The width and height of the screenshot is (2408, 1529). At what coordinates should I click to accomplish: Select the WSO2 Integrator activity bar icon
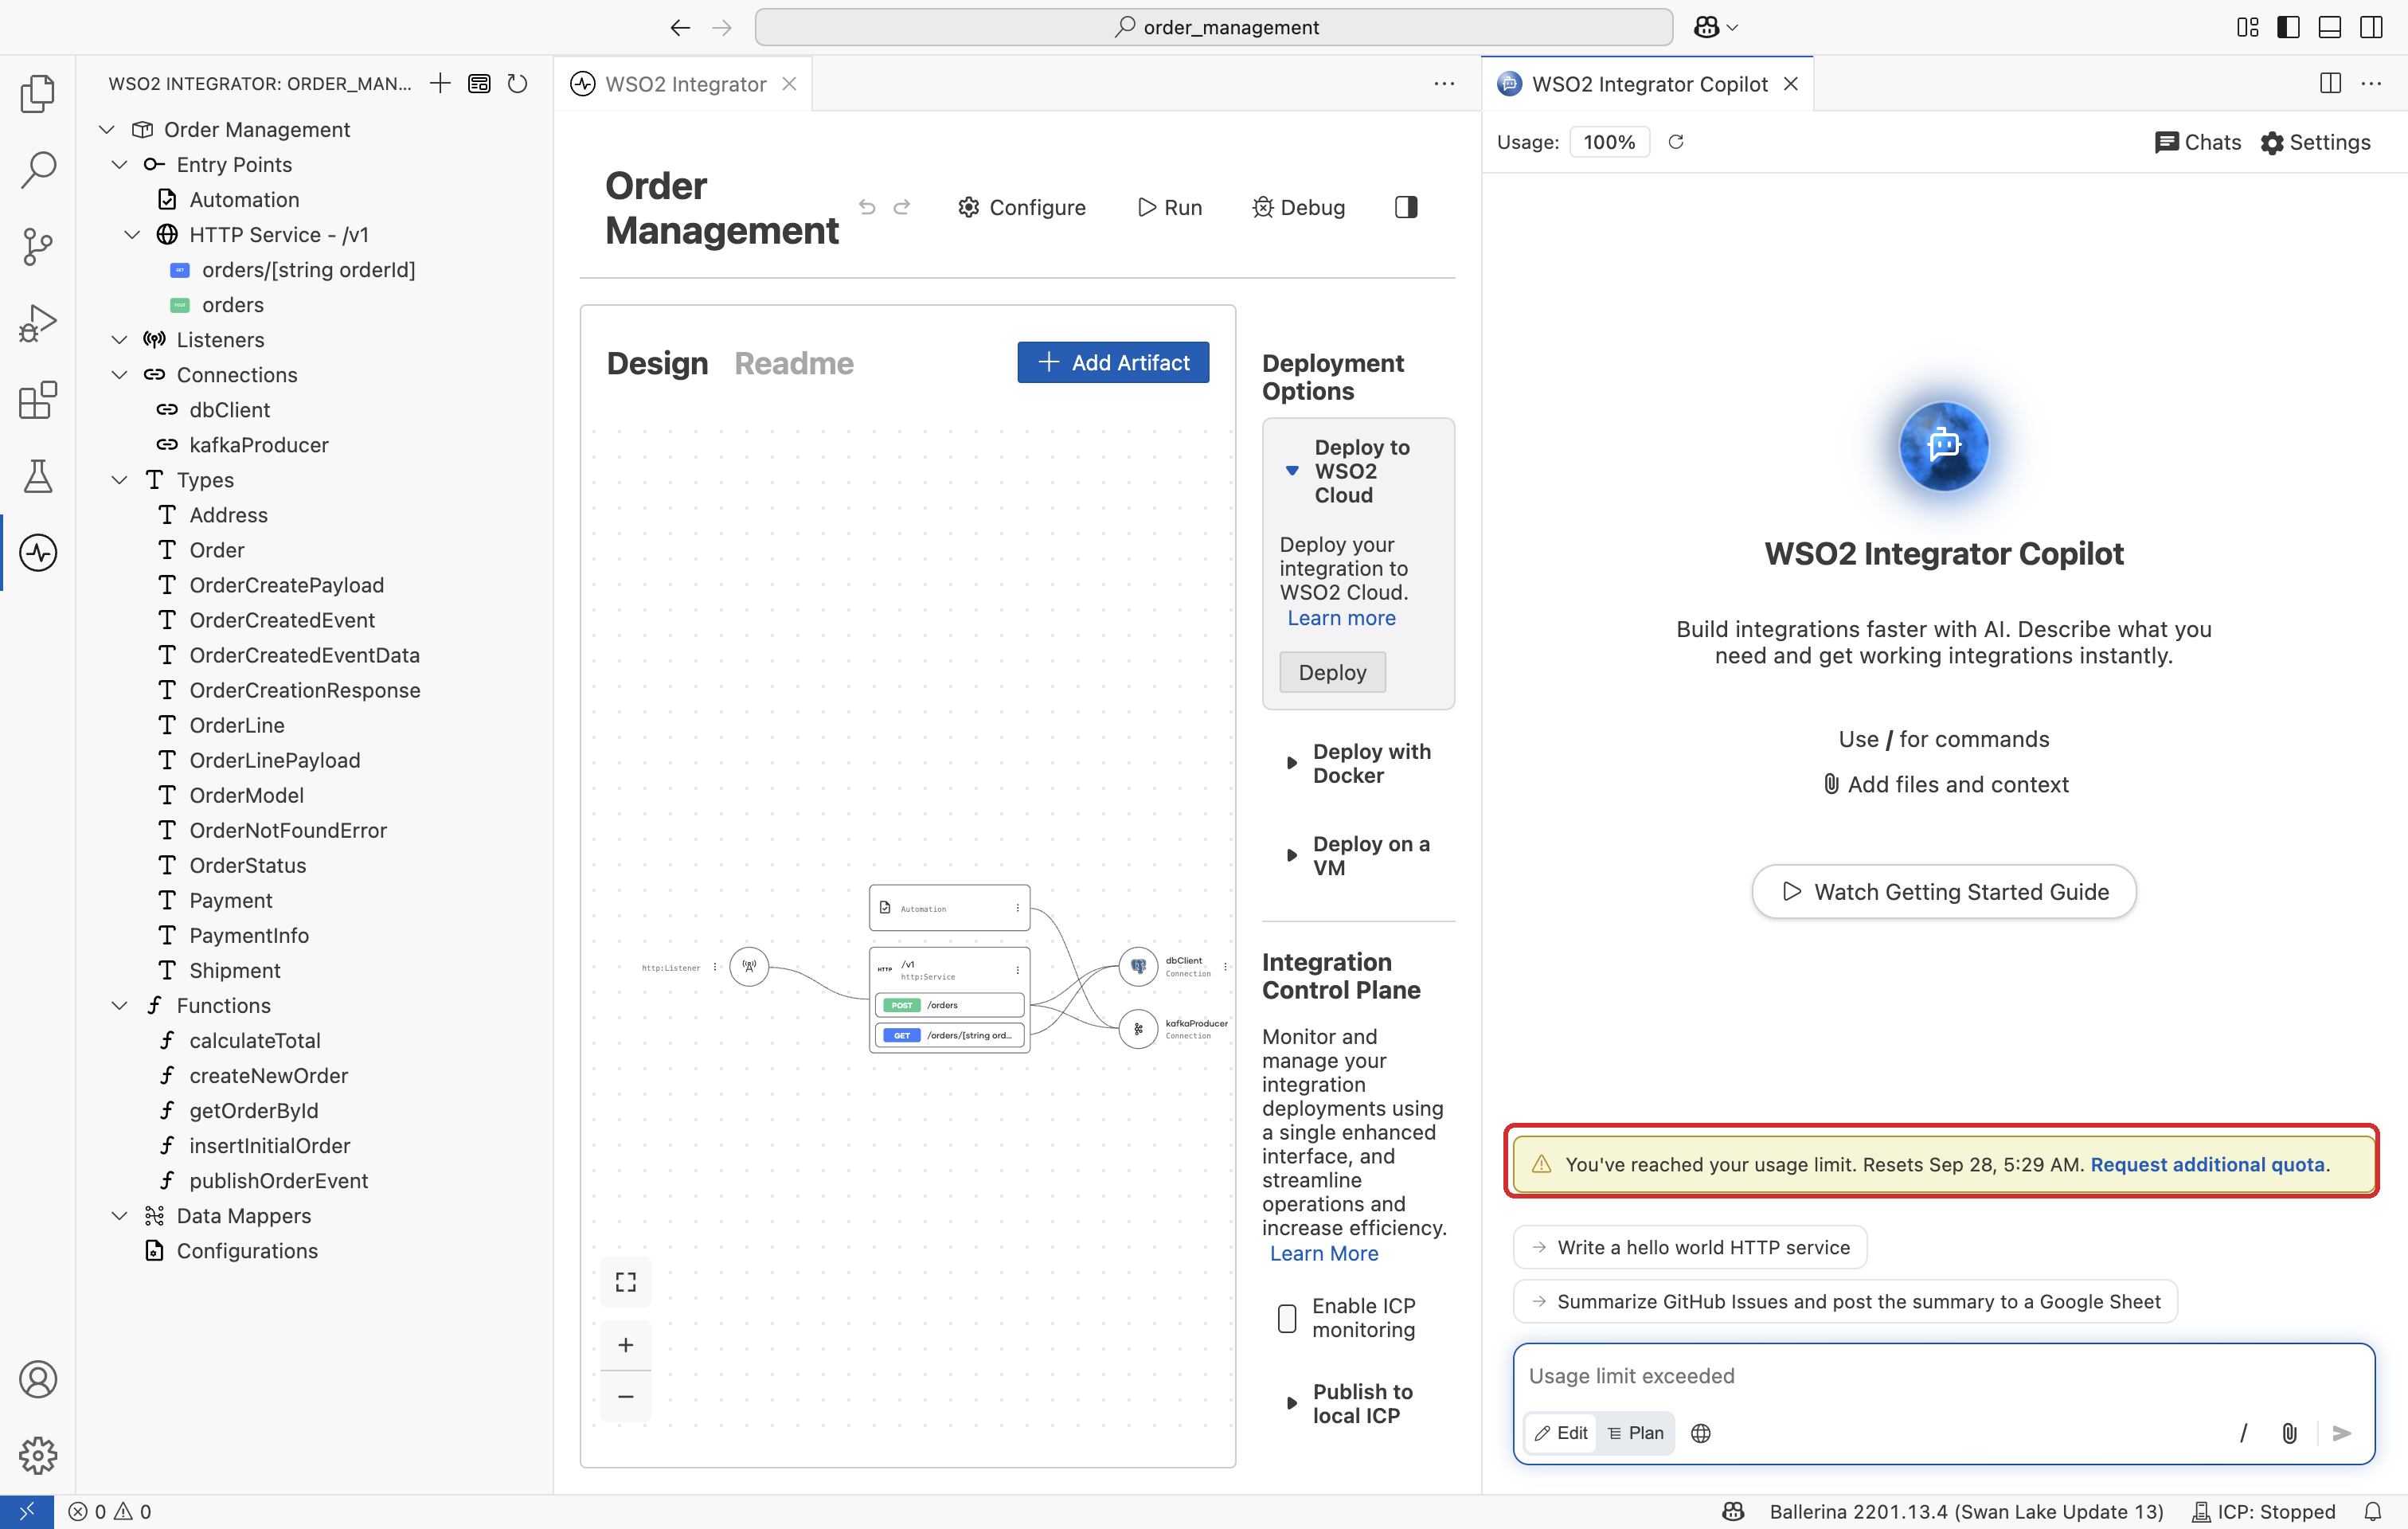click(37, 553)
